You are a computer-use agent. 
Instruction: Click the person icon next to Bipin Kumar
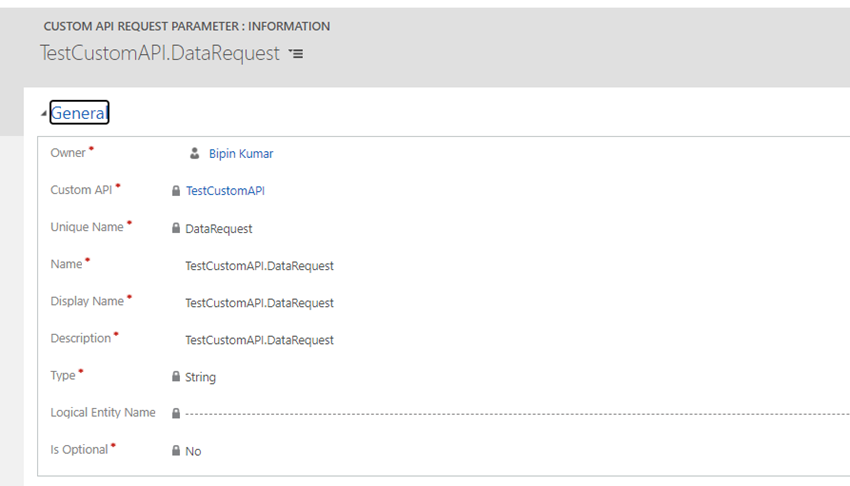pos(195,154)
